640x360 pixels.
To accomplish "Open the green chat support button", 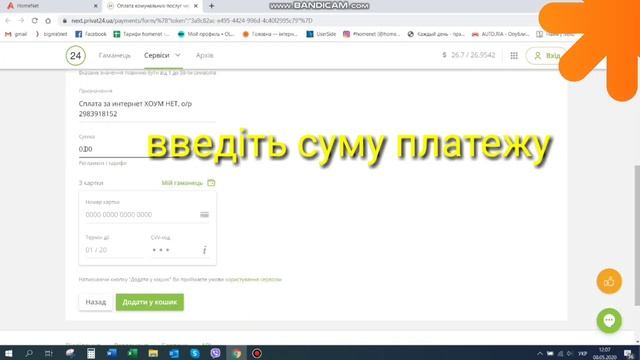I will pyautogui.click(x=609, y=320).
